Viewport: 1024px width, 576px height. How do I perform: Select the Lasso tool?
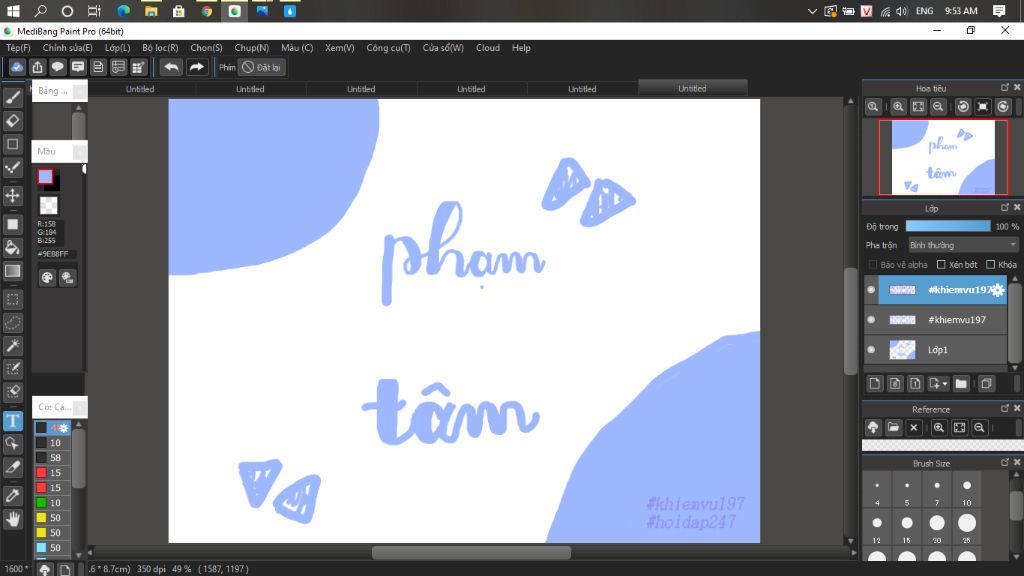pyautogui.click(x=12, y=323)
